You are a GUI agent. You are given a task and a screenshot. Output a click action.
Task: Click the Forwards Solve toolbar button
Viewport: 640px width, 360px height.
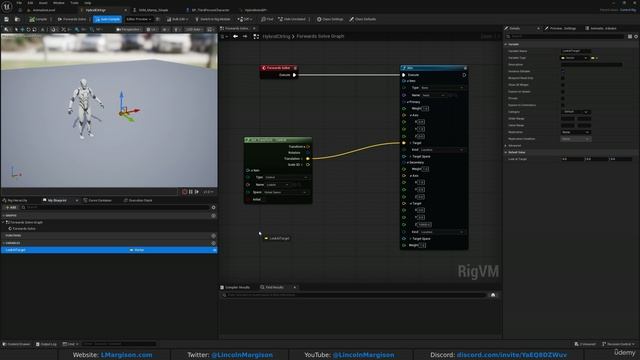coord(72,19)
